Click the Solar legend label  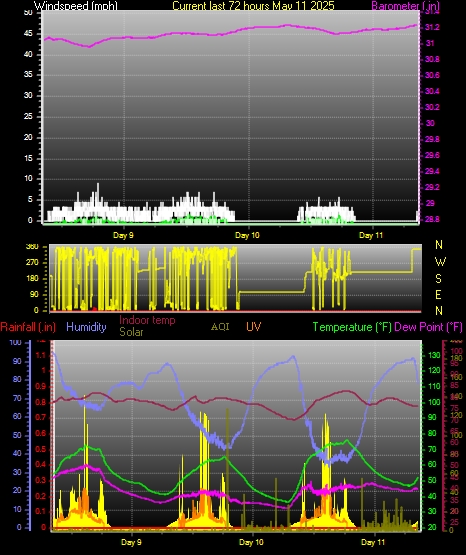click(x=131, y=332)
